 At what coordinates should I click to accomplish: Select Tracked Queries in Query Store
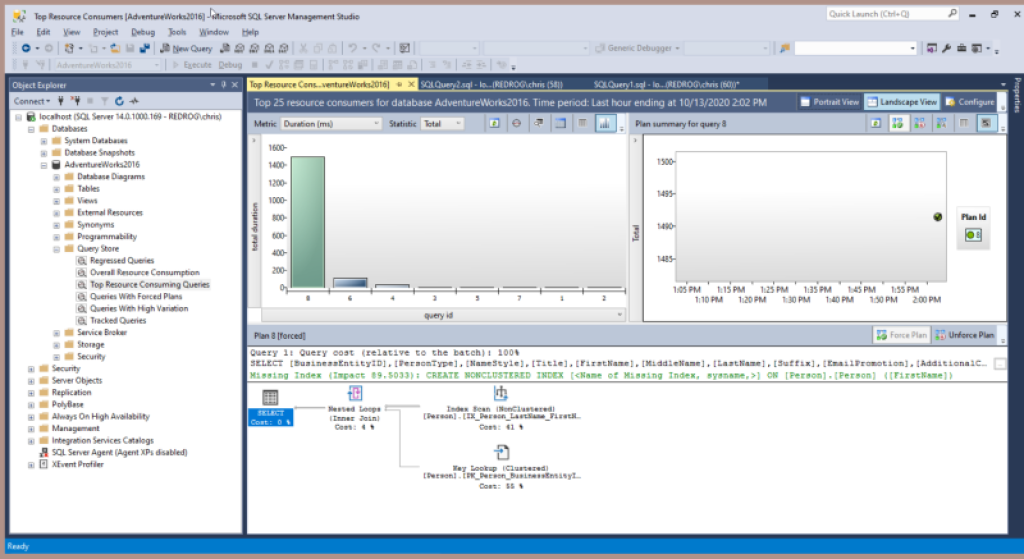coord(118,321)
